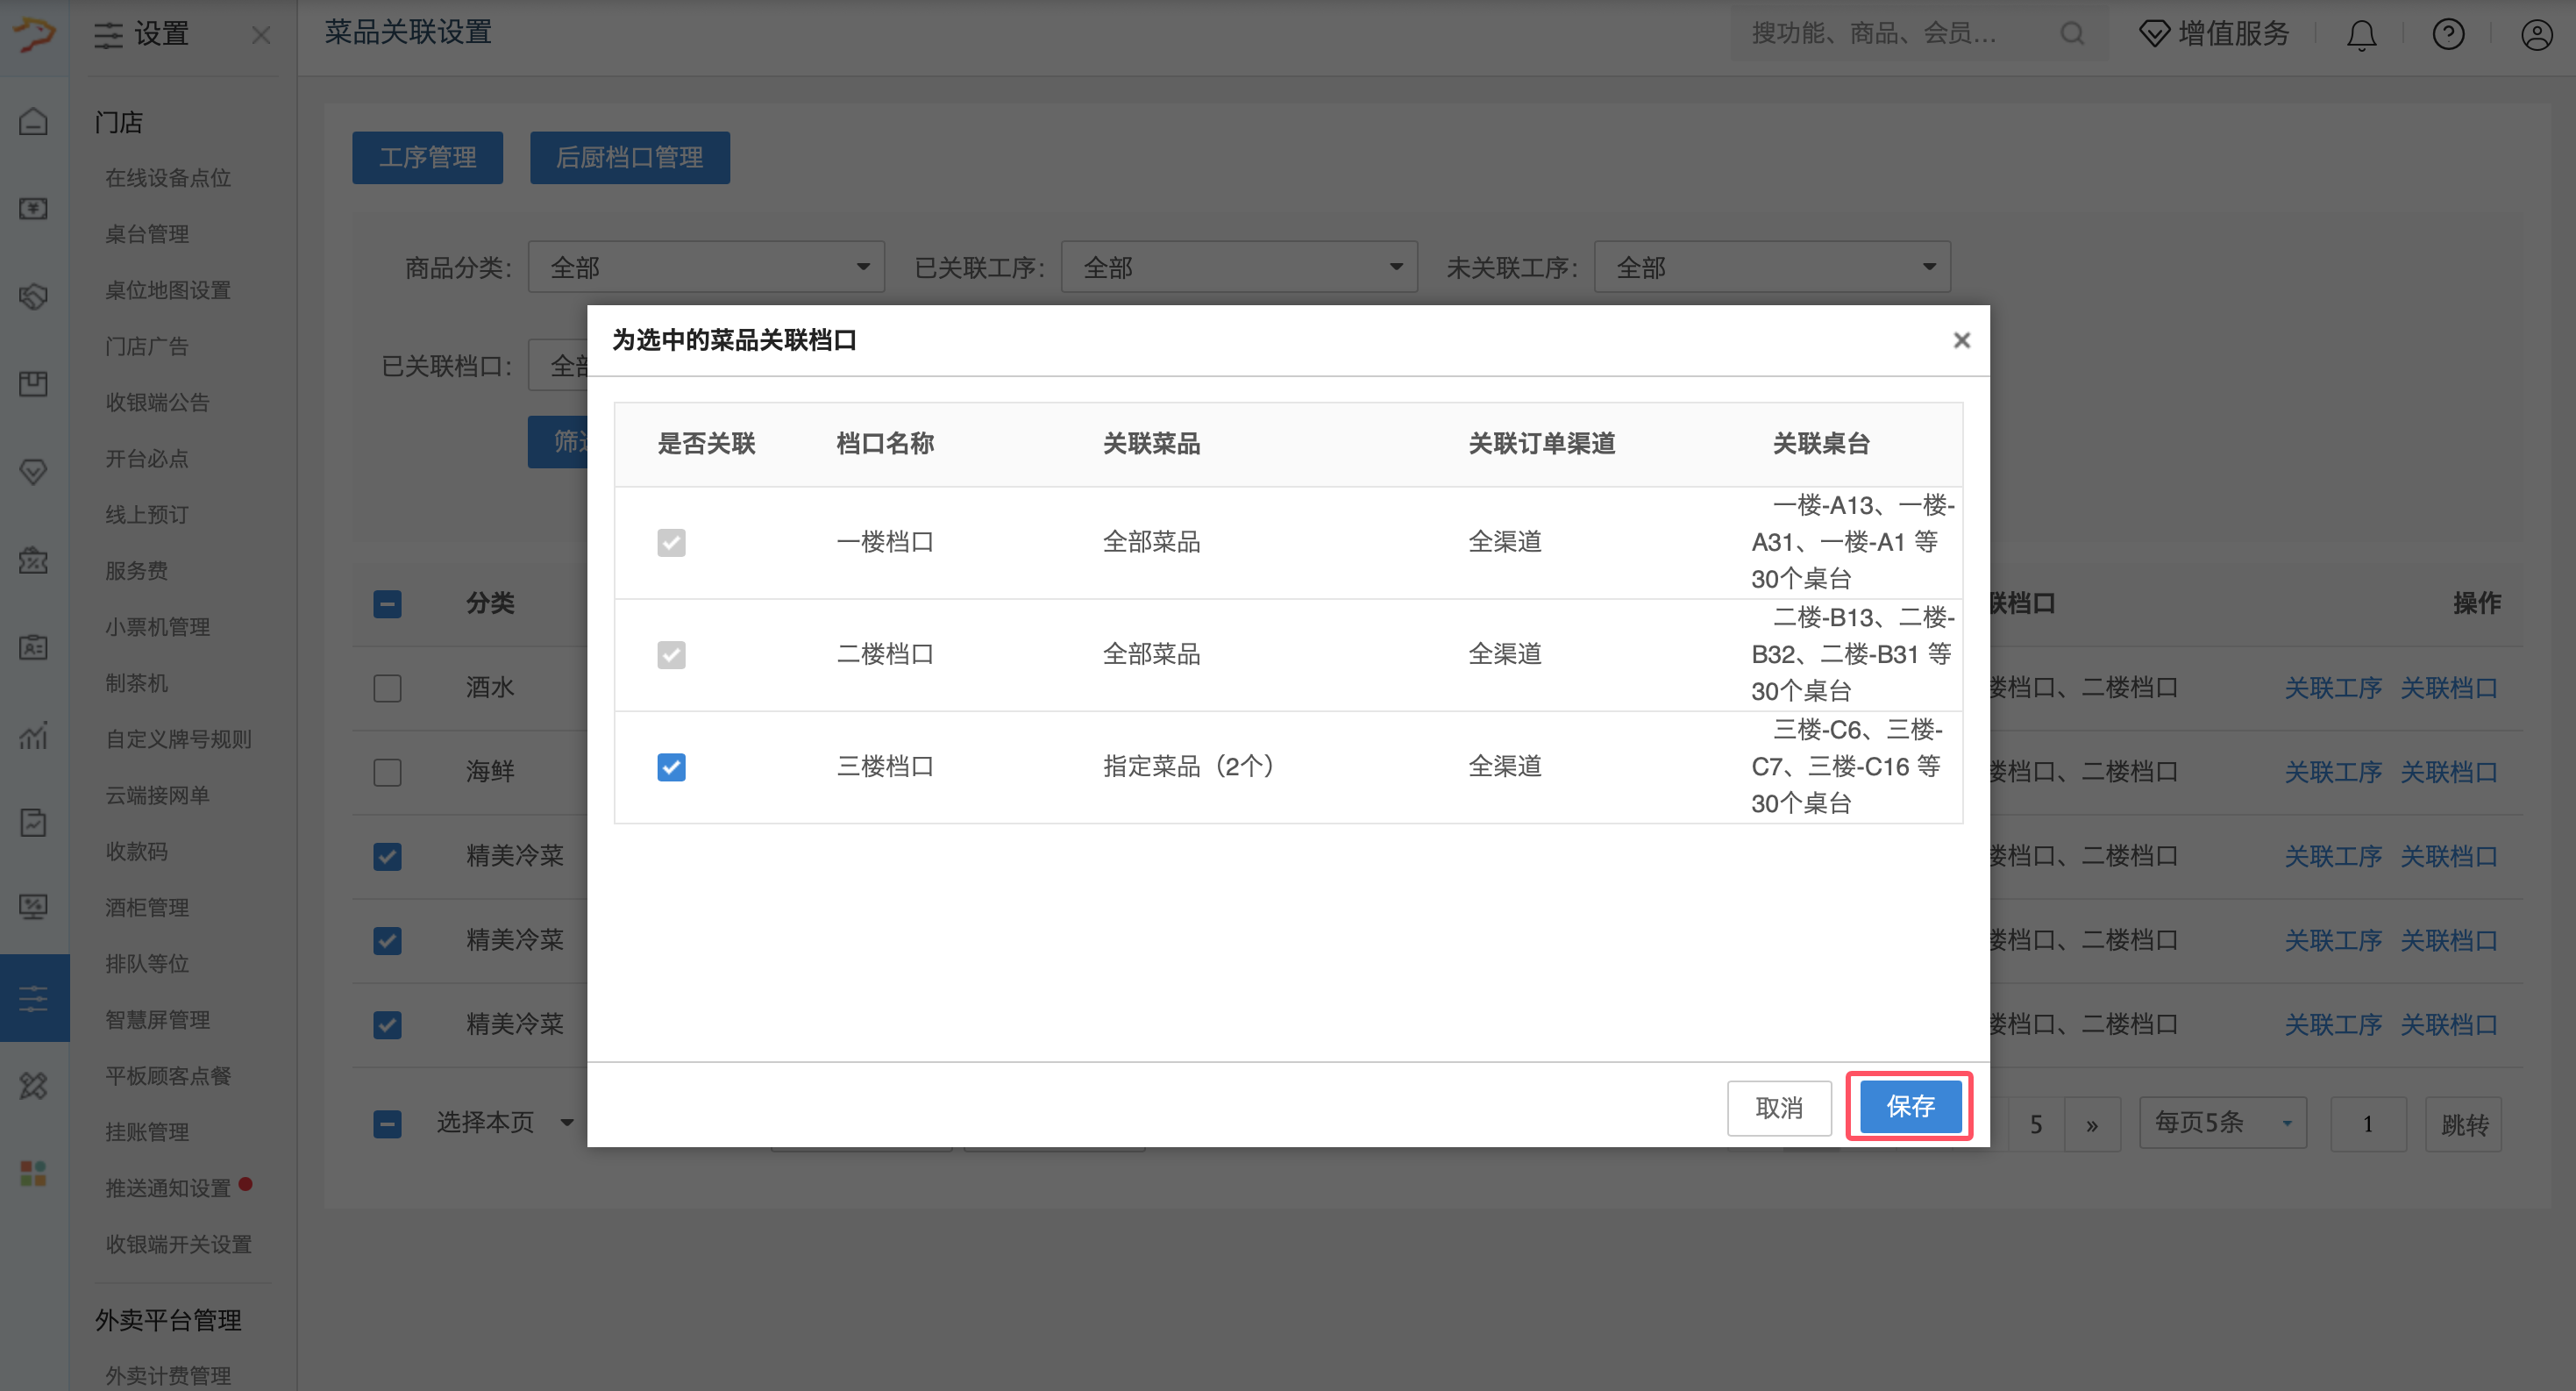Open 小票机管理 menu item
The image size is (2576, 1391).
157,627
